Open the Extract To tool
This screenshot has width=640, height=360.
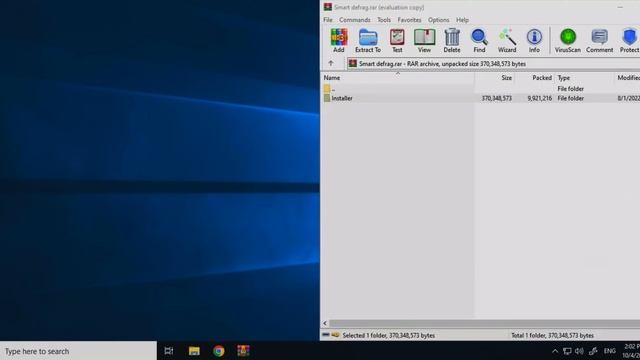point(368,41)
